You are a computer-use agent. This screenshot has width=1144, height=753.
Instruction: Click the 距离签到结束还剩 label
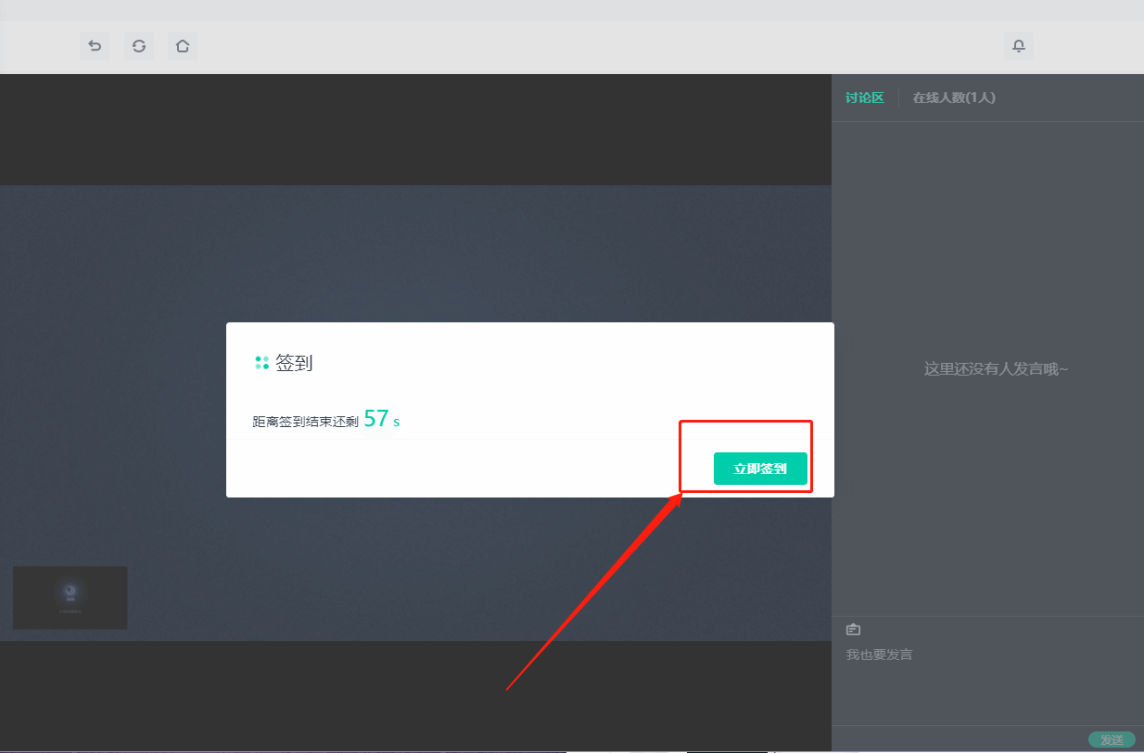305,422
